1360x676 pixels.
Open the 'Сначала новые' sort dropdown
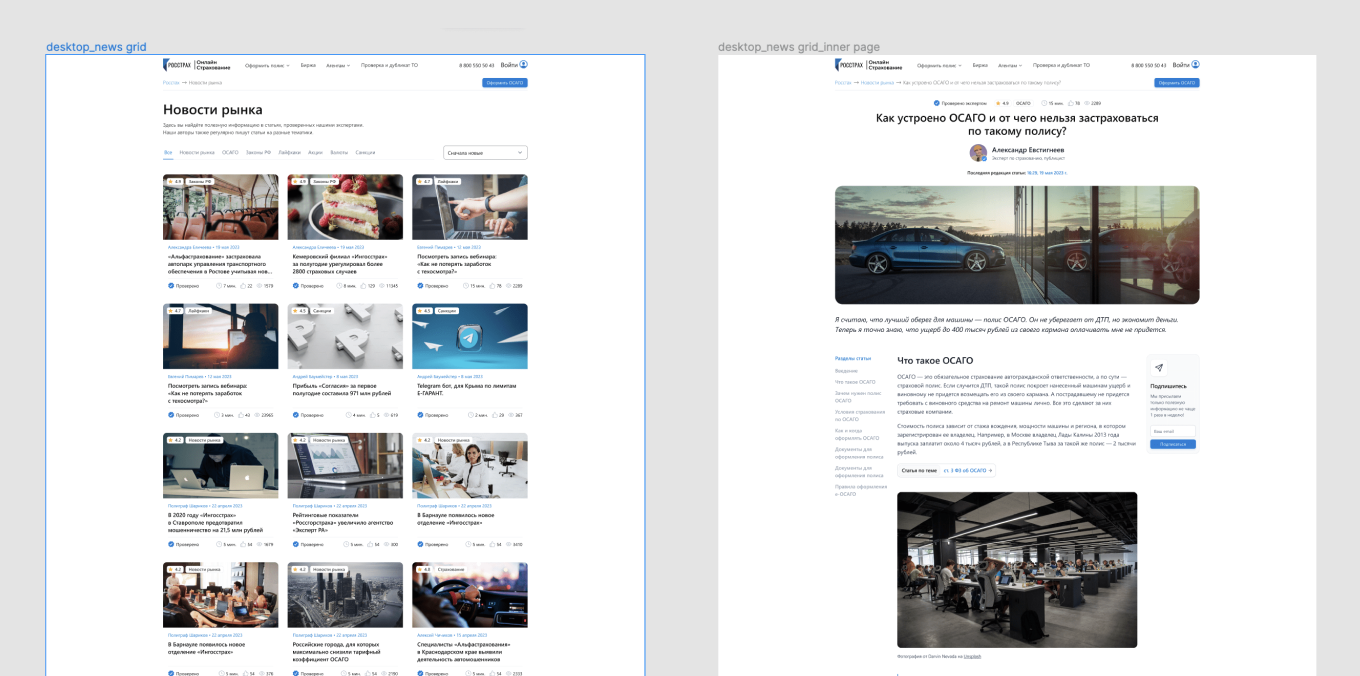(485, 153)
